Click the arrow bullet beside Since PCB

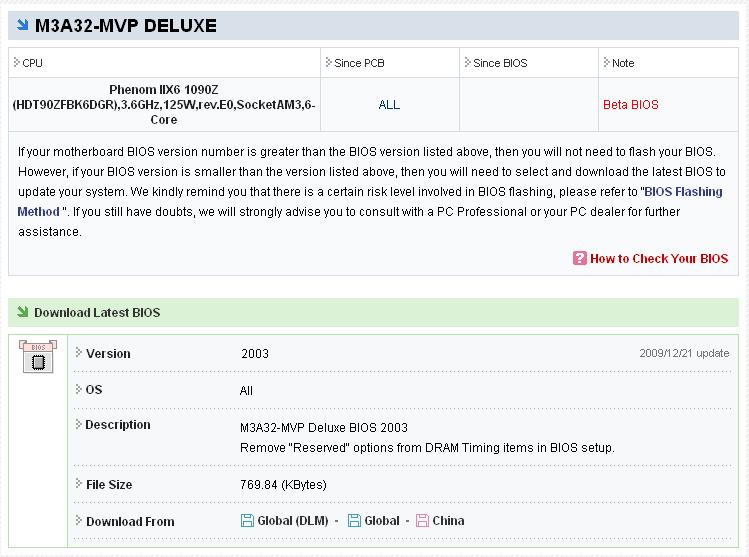[x=328, y=62]
